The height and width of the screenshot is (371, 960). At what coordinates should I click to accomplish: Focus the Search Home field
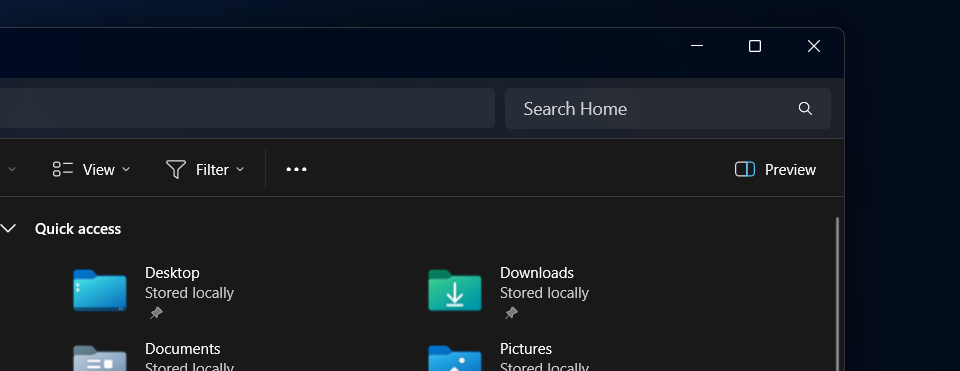667,108
